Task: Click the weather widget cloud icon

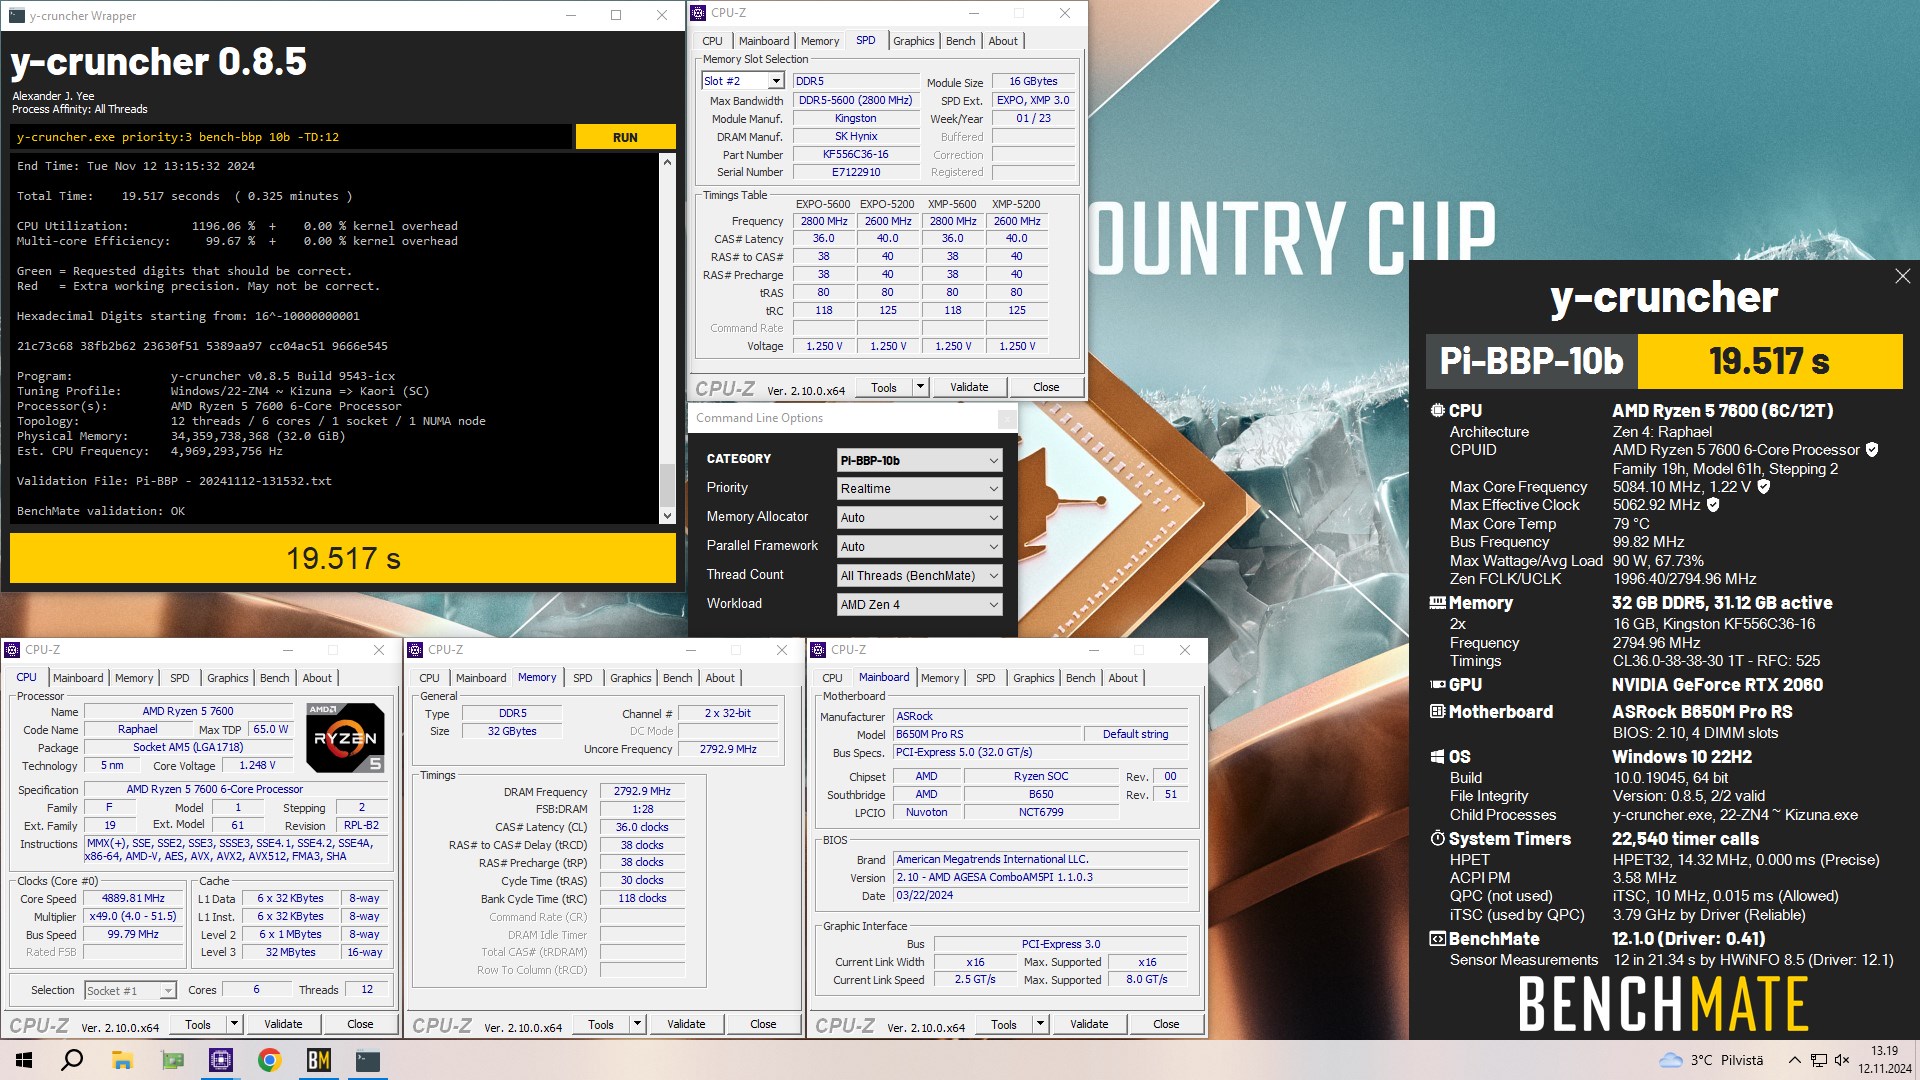Action: click(1670, 1060)
